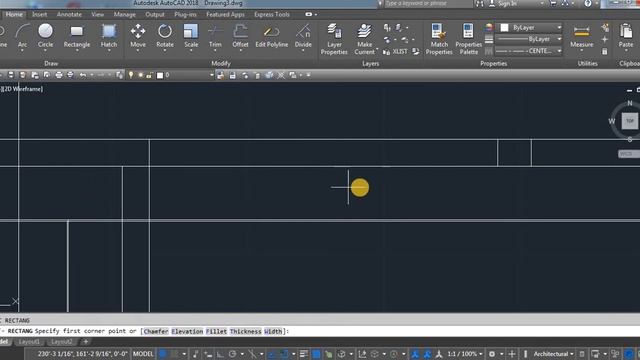The image size is (640, 360).
Task: Select the Edit Polyline tool
Action: [x=271, y=37]
